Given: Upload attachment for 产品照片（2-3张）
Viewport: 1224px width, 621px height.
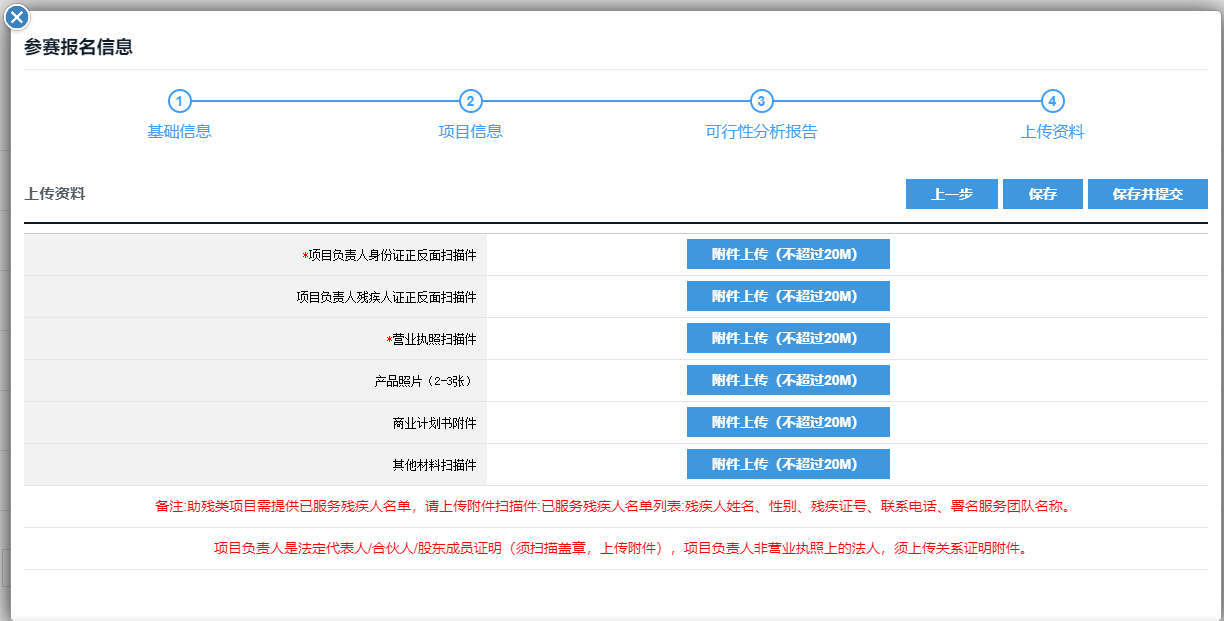Looking at the screenshot, I should (x=788, y=380).
